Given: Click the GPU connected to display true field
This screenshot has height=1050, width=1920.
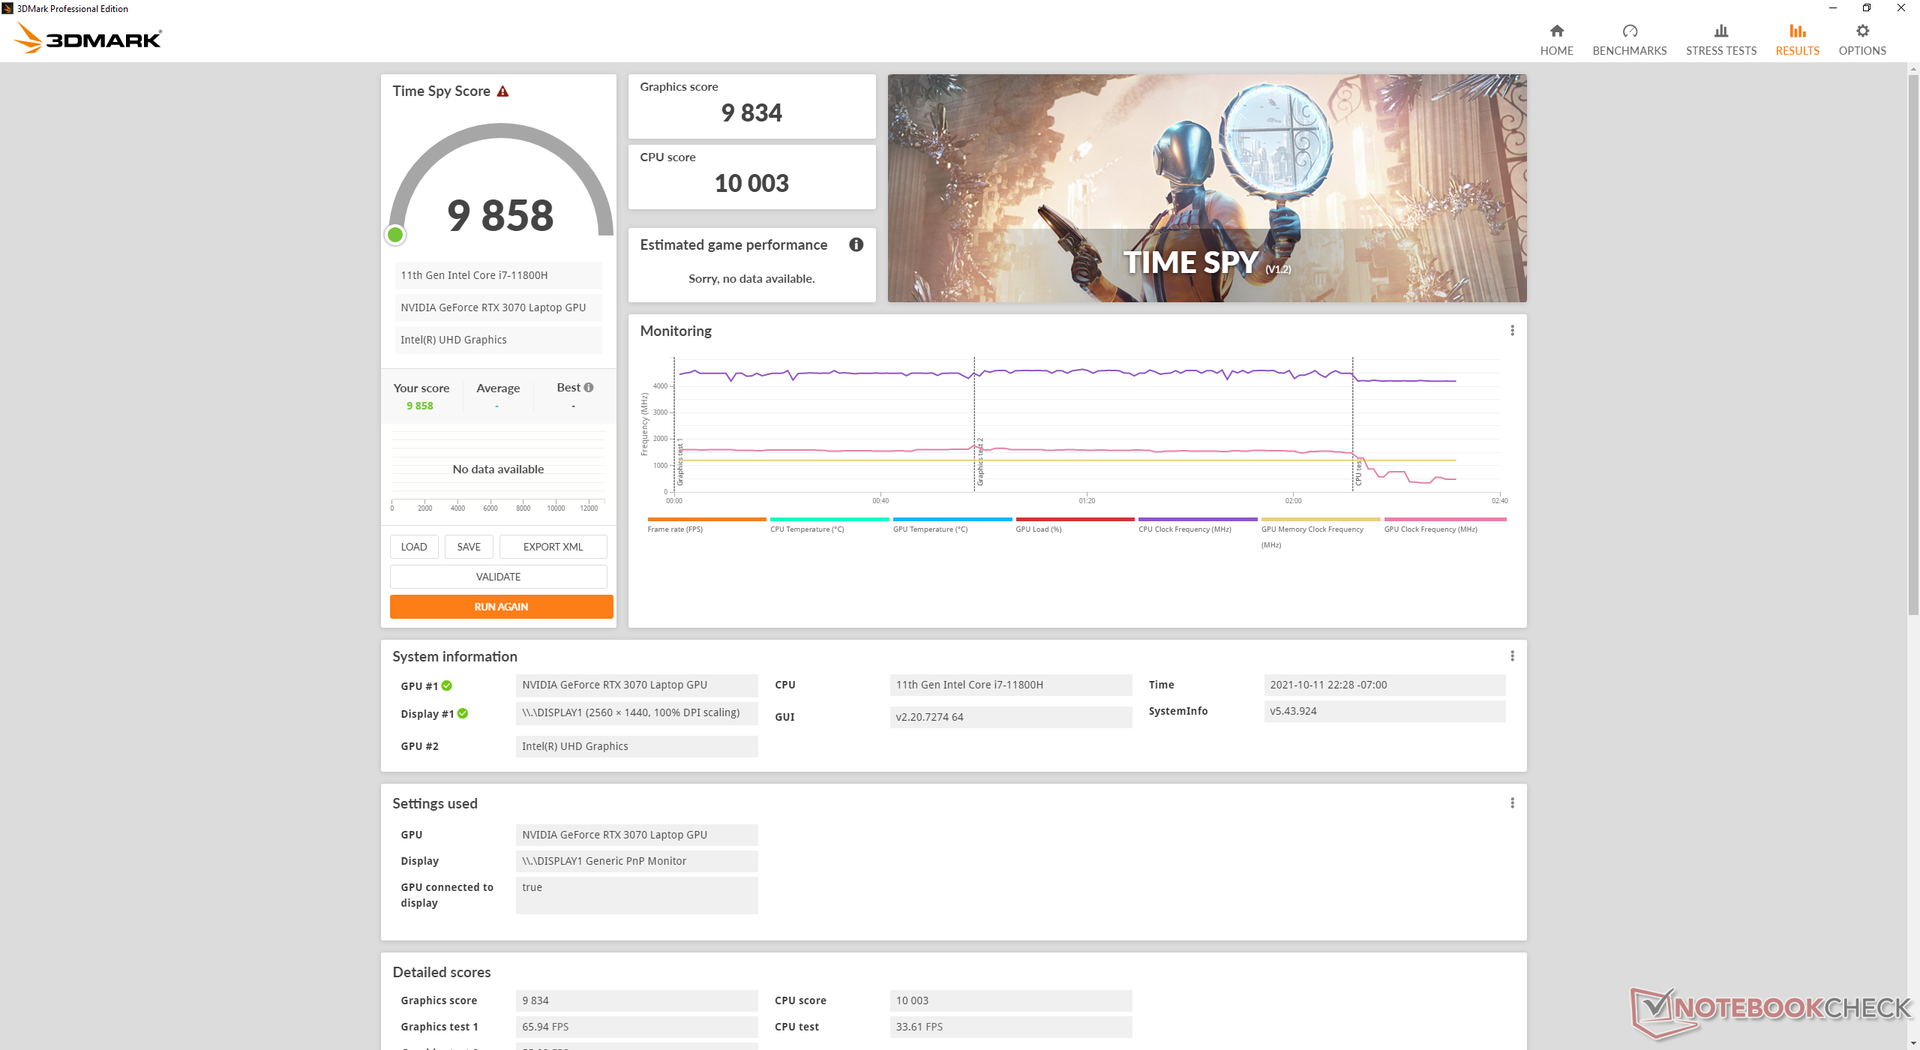Looking at the screenshot, I should click(637, 895).
